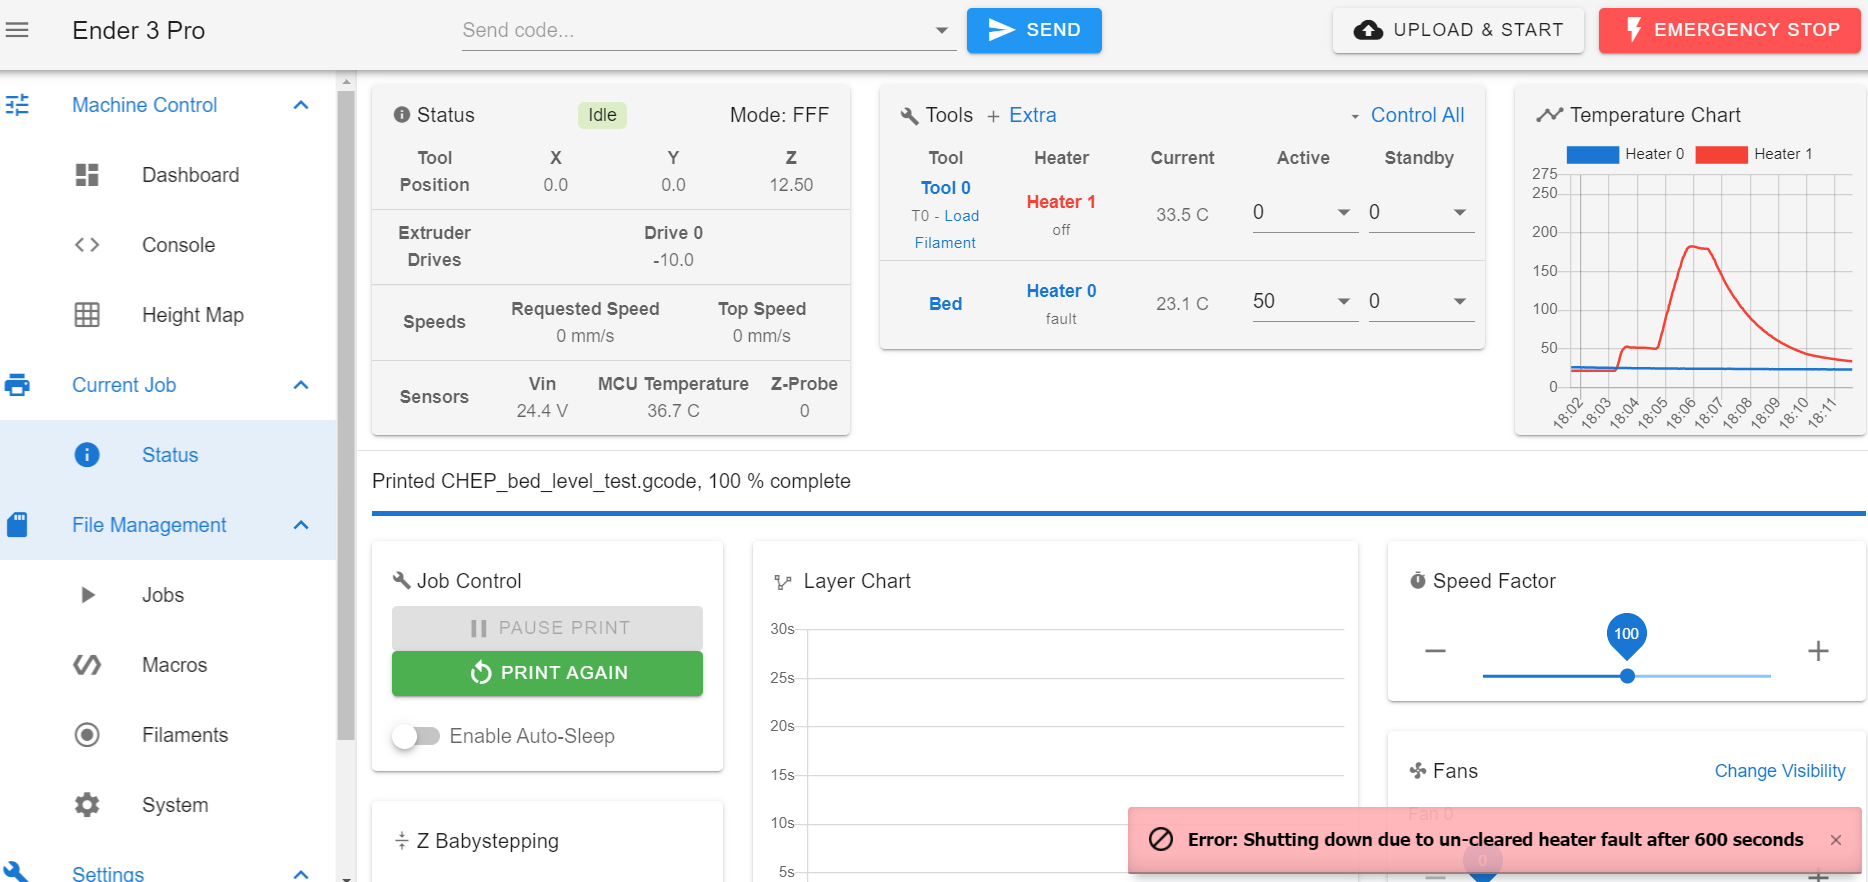1868x882 pixels.
Task: Click the File Management SD card icon
Action: [17, 525]
